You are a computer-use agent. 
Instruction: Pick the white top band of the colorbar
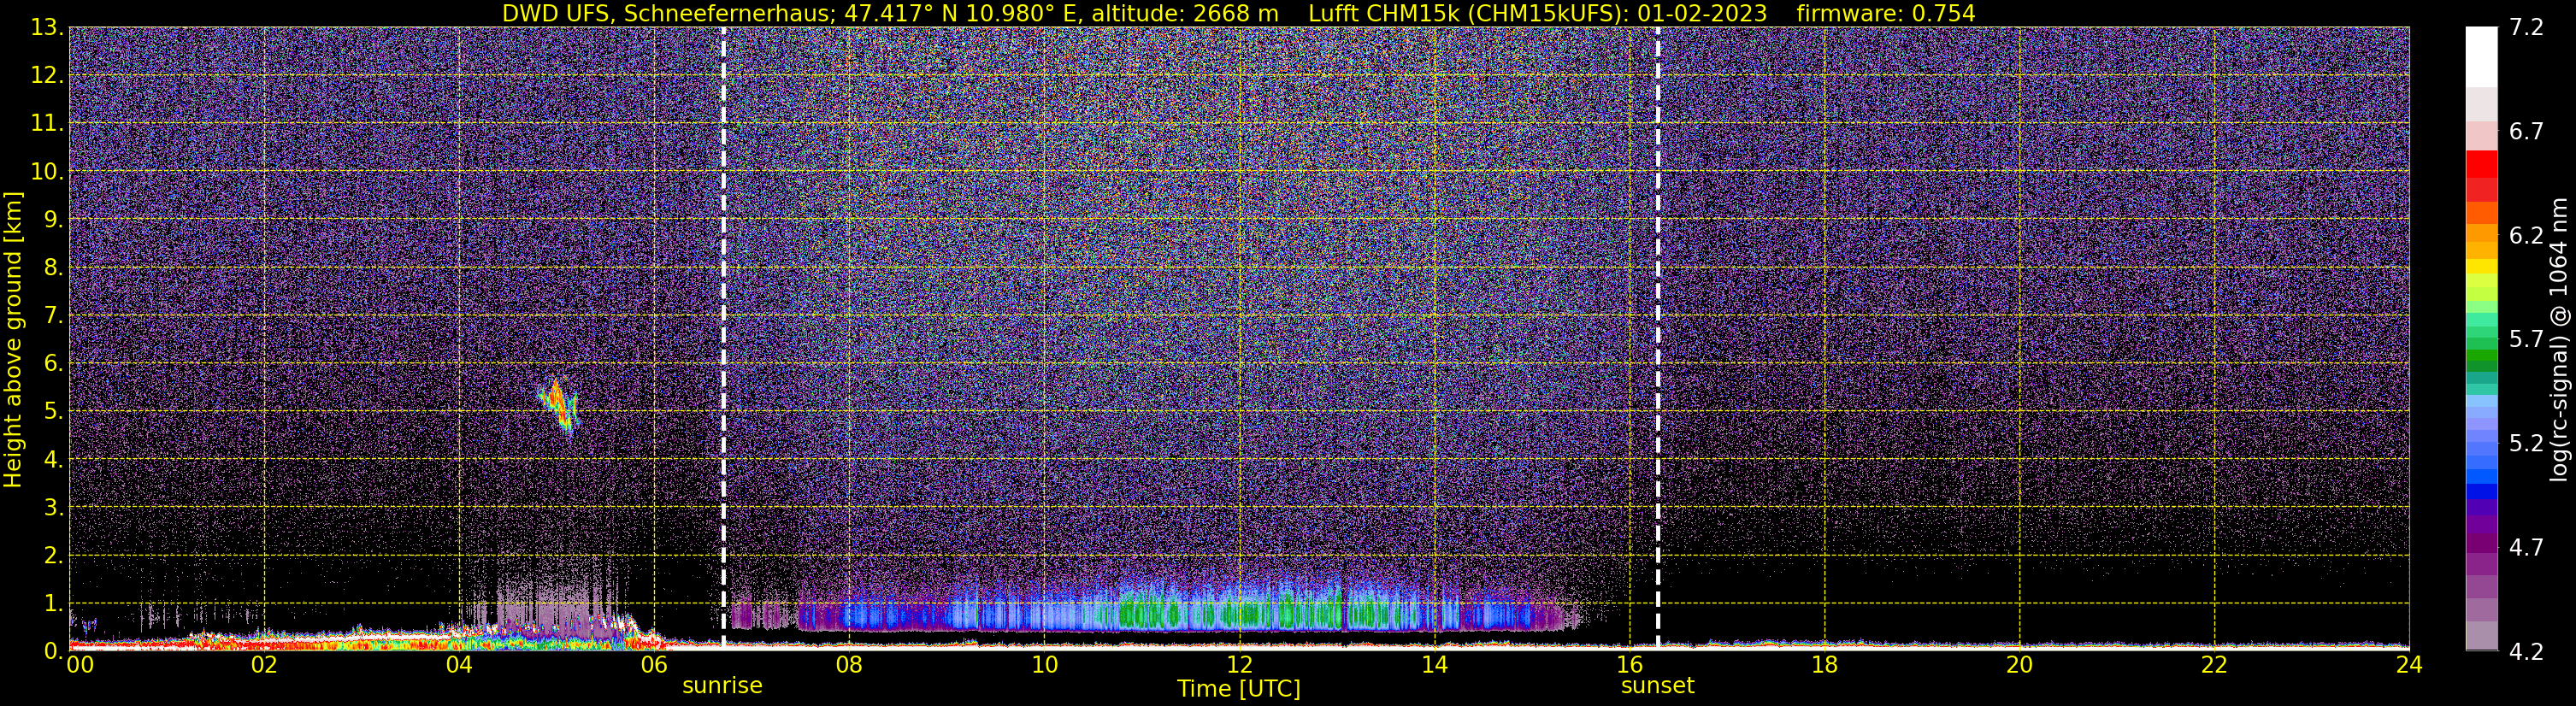pyautogui.click(x=2481, y=57)
